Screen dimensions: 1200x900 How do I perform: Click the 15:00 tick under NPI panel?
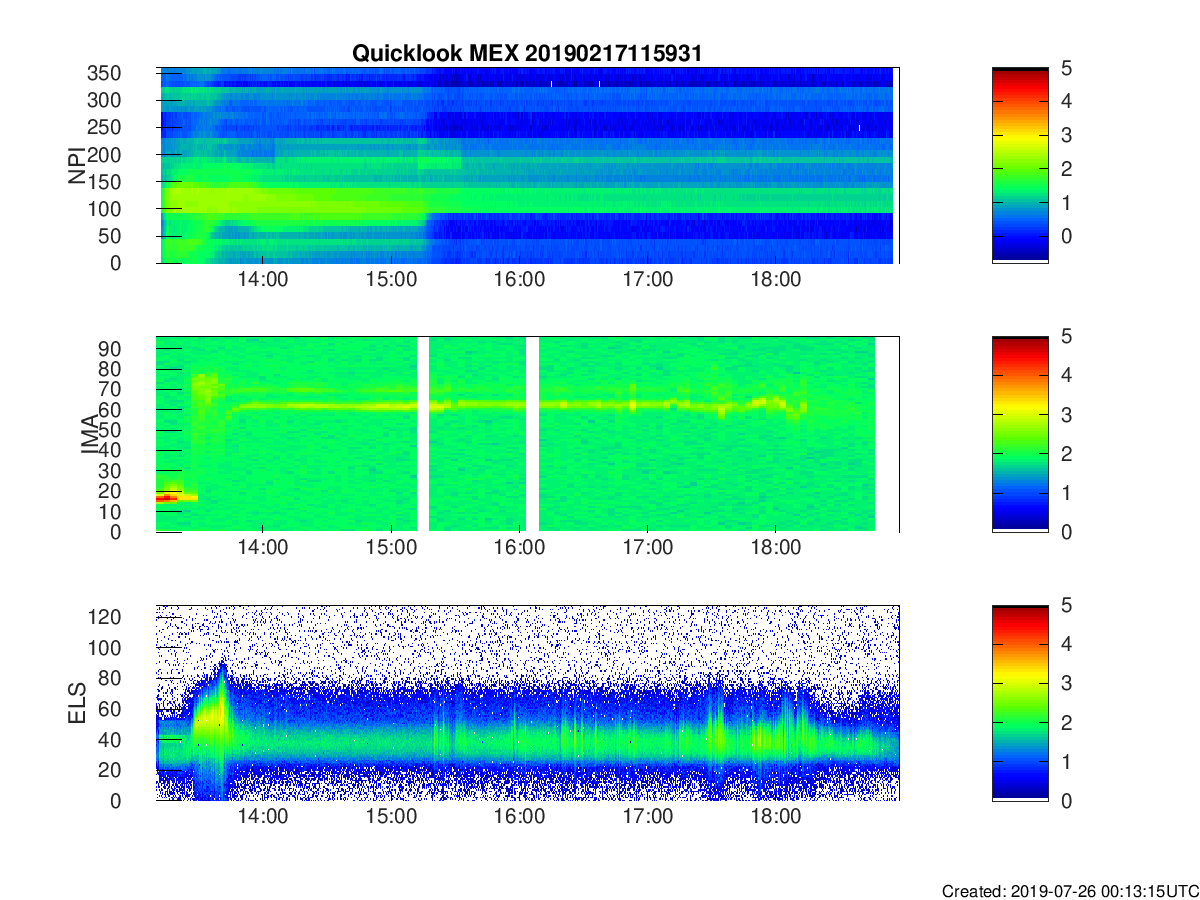pos(391,279)
